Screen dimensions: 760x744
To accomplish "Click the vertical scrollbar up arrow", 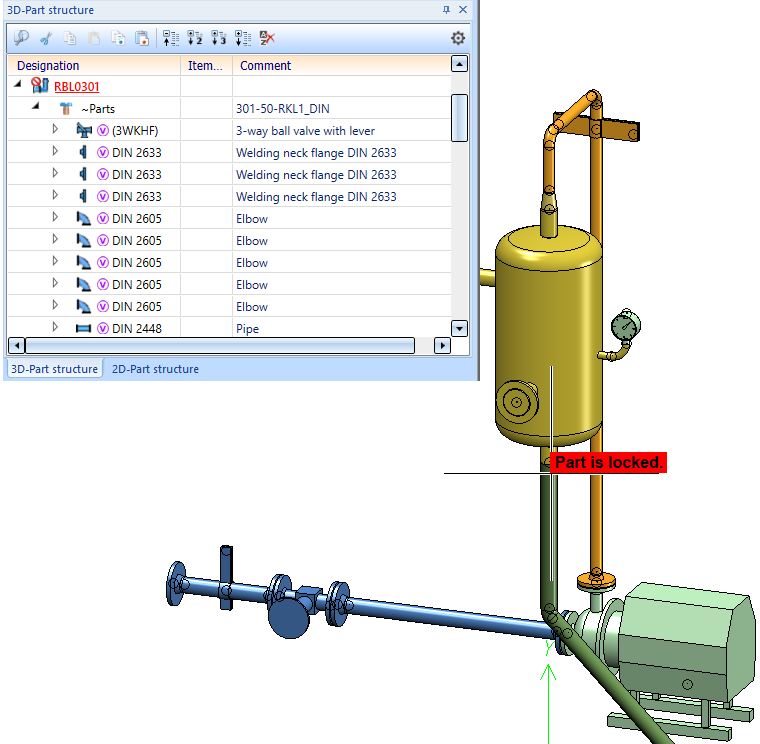I will [459, 64].
